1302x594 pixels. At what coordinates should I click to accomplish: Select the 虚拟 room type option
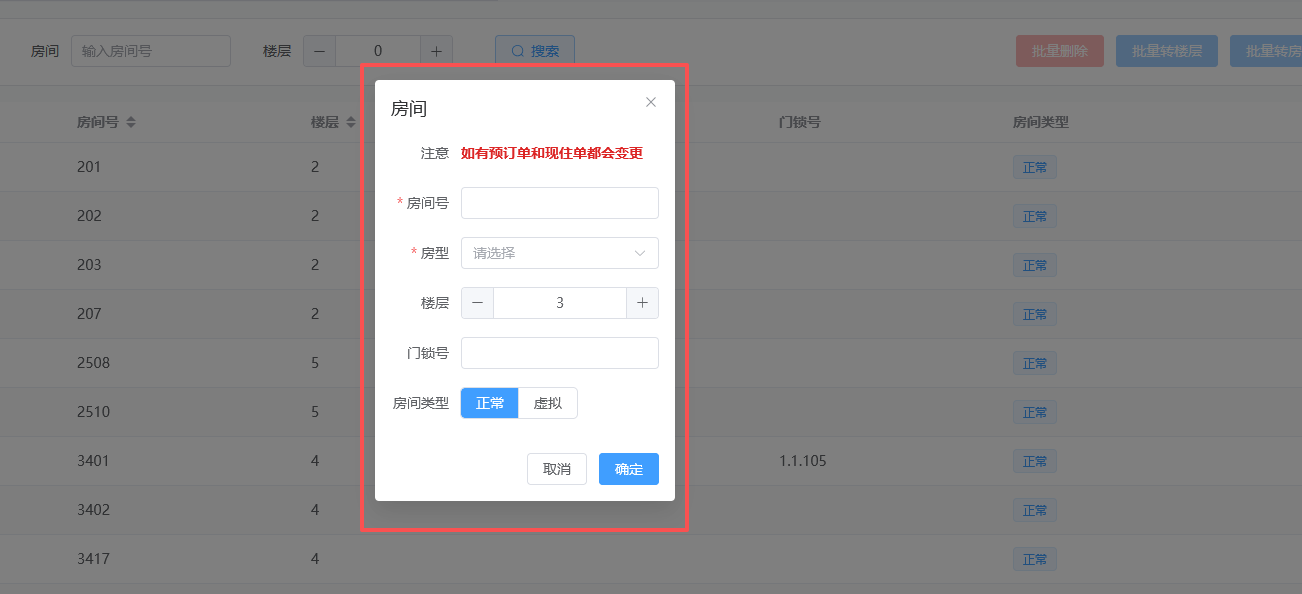coord(548,403)
